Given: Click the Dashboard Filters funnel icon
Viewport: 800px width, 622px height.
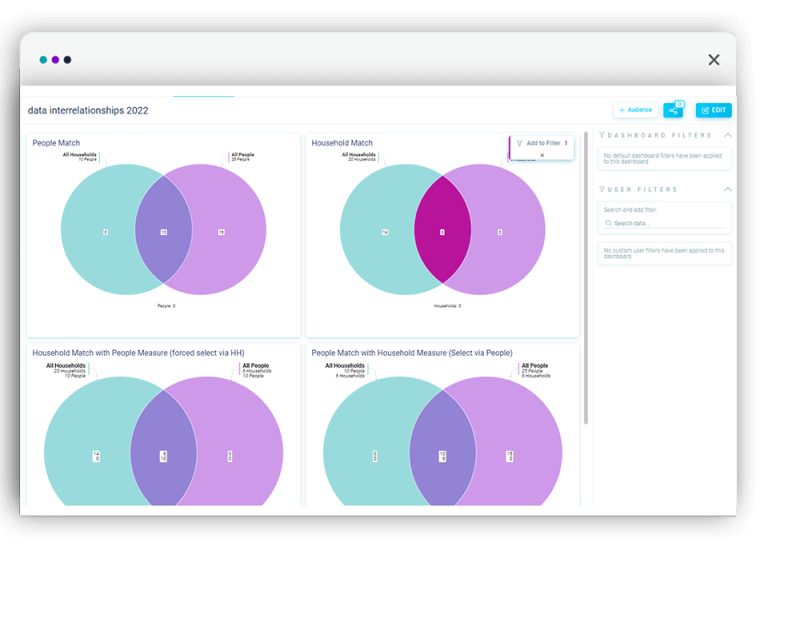Looking at the screenshot, I should point(602,135).
